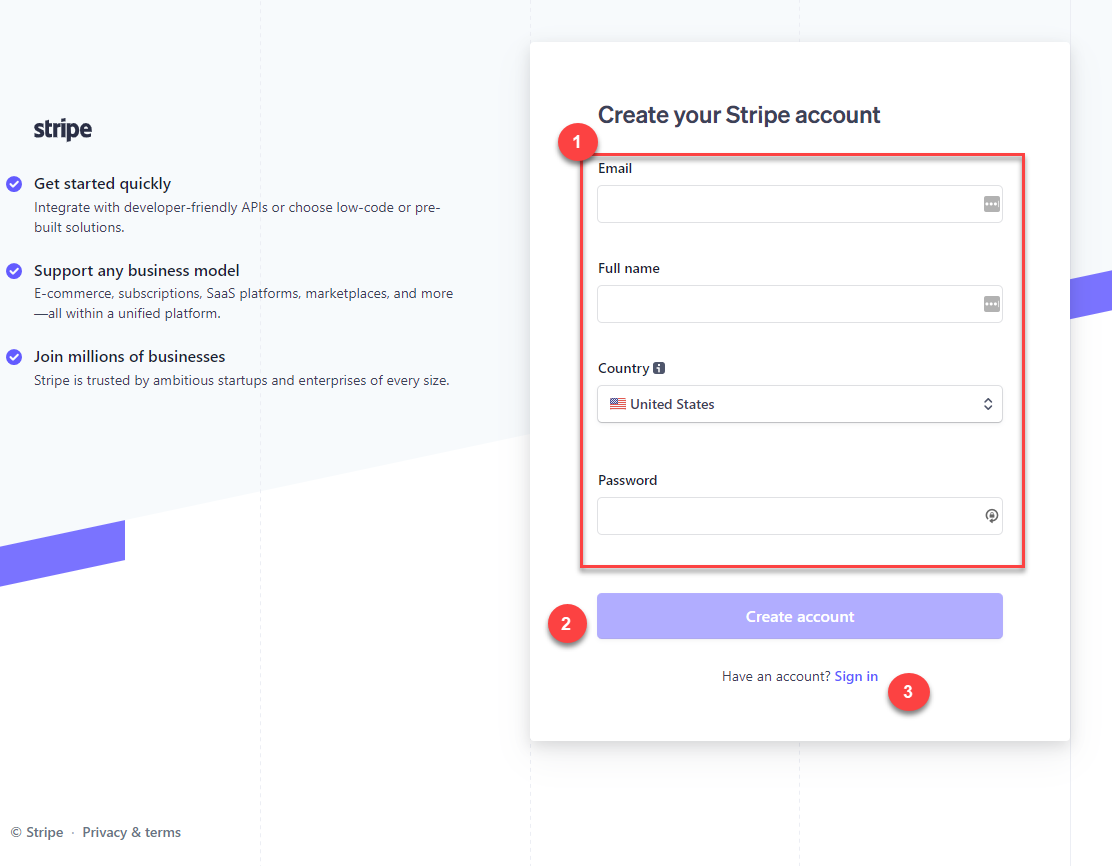Click the US flag in the Country selector

(x=618, y=404)
